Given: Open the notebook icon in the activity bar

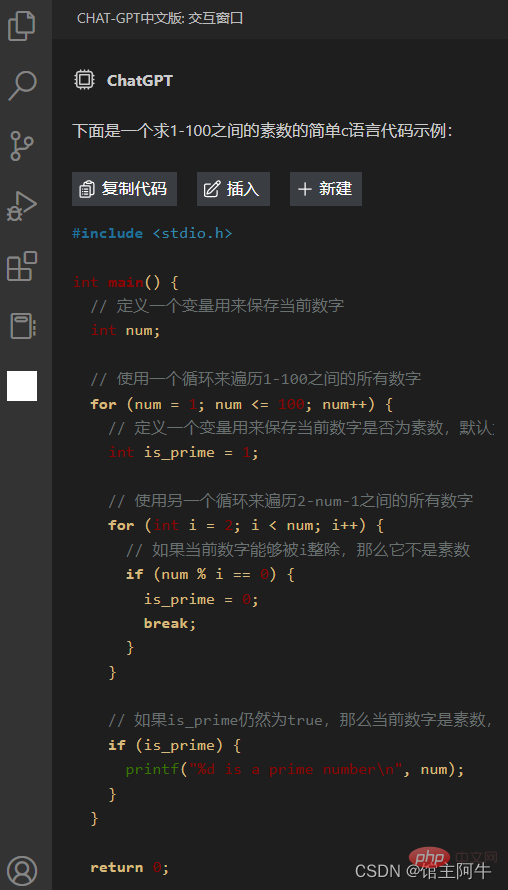Looking at the screenshot, I should tap(23, 326).
